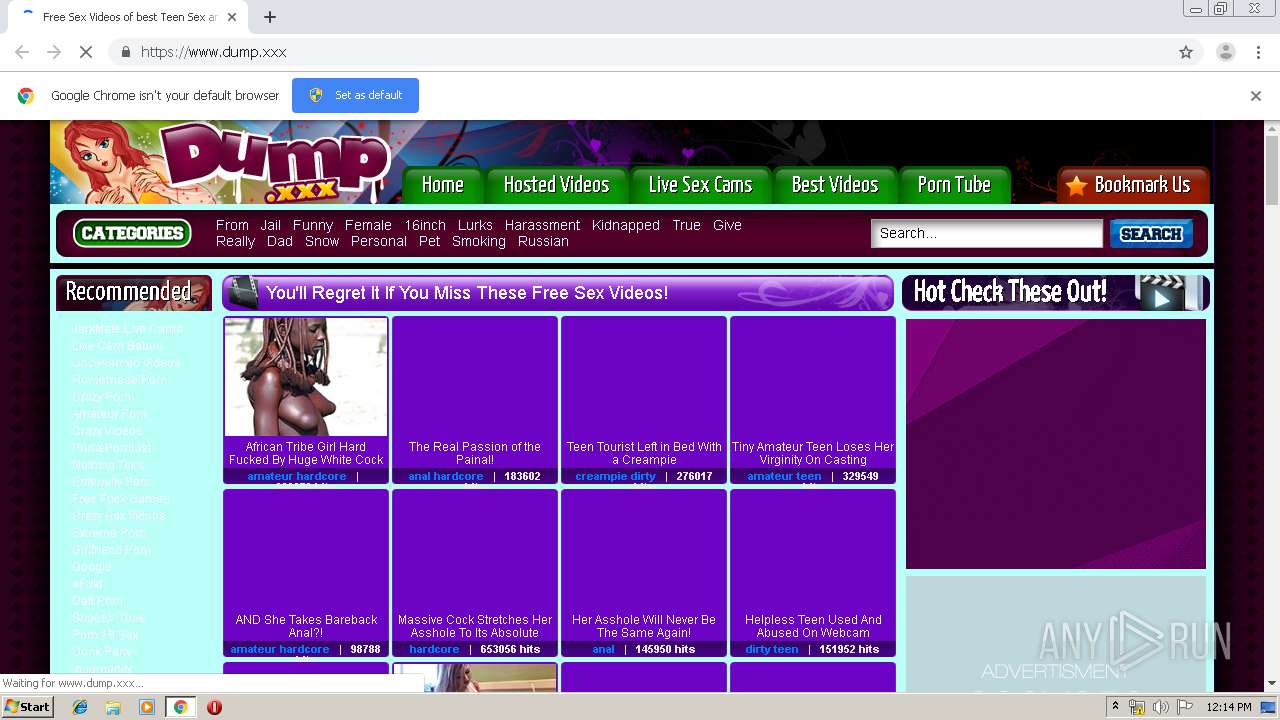The height and width of the screenshot is (720, 1280).
Task: Select the Snow category link
Action: [322, 241]
